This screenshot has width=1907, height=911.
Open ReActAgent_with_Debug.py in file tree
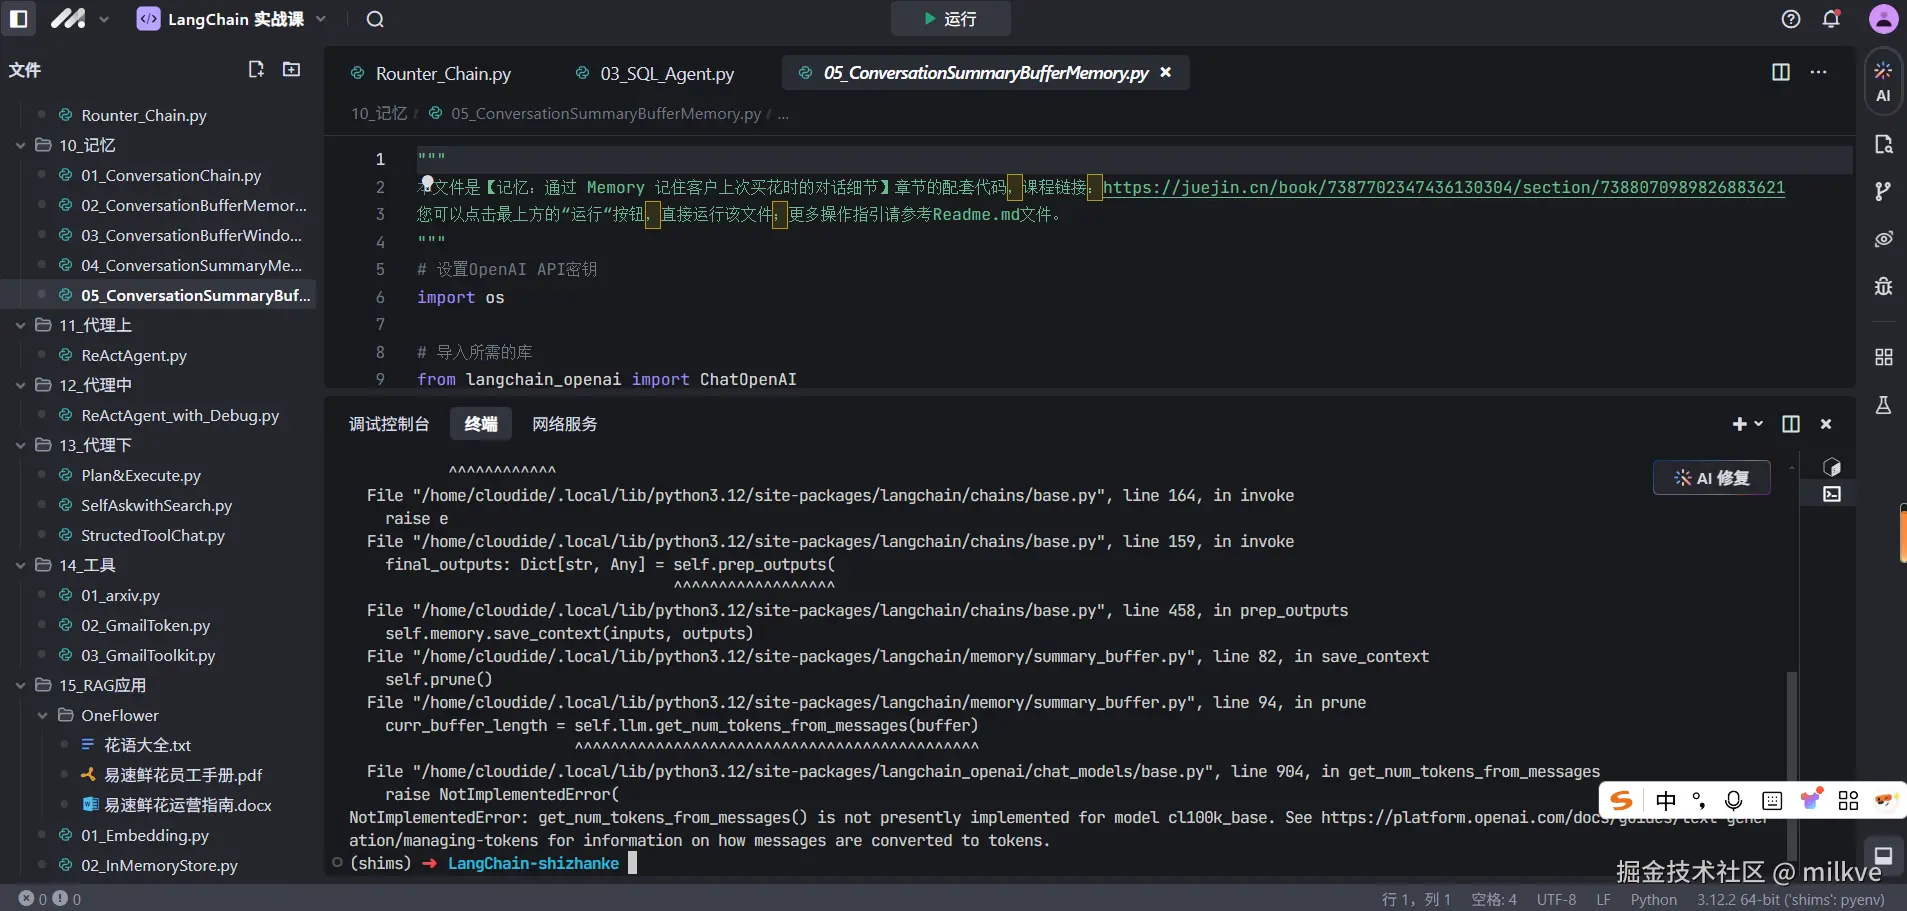(179, 415)
